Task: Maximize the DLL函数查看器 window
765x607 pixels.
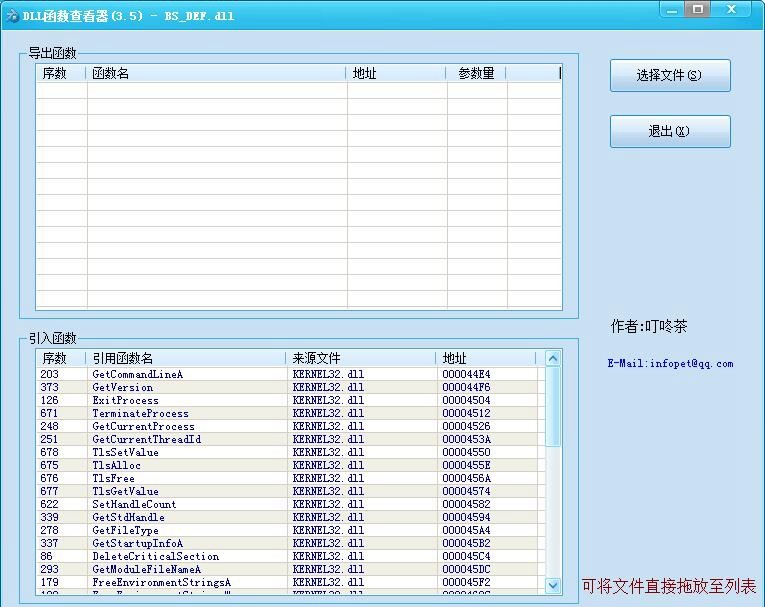Action: tap(698, 10)
